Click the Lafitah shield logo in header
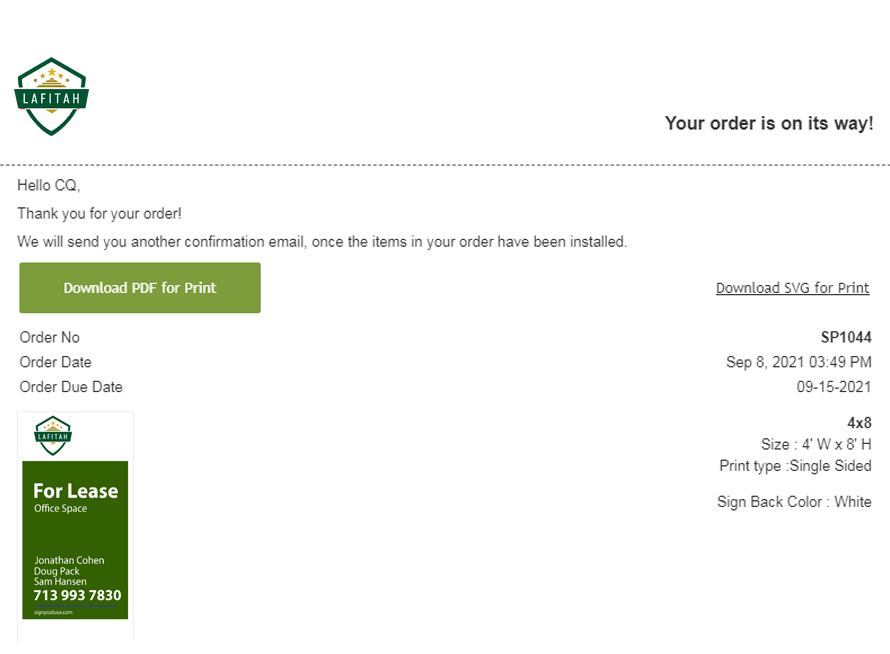Screen dimensions: 890x654 [x=52, y=96]
